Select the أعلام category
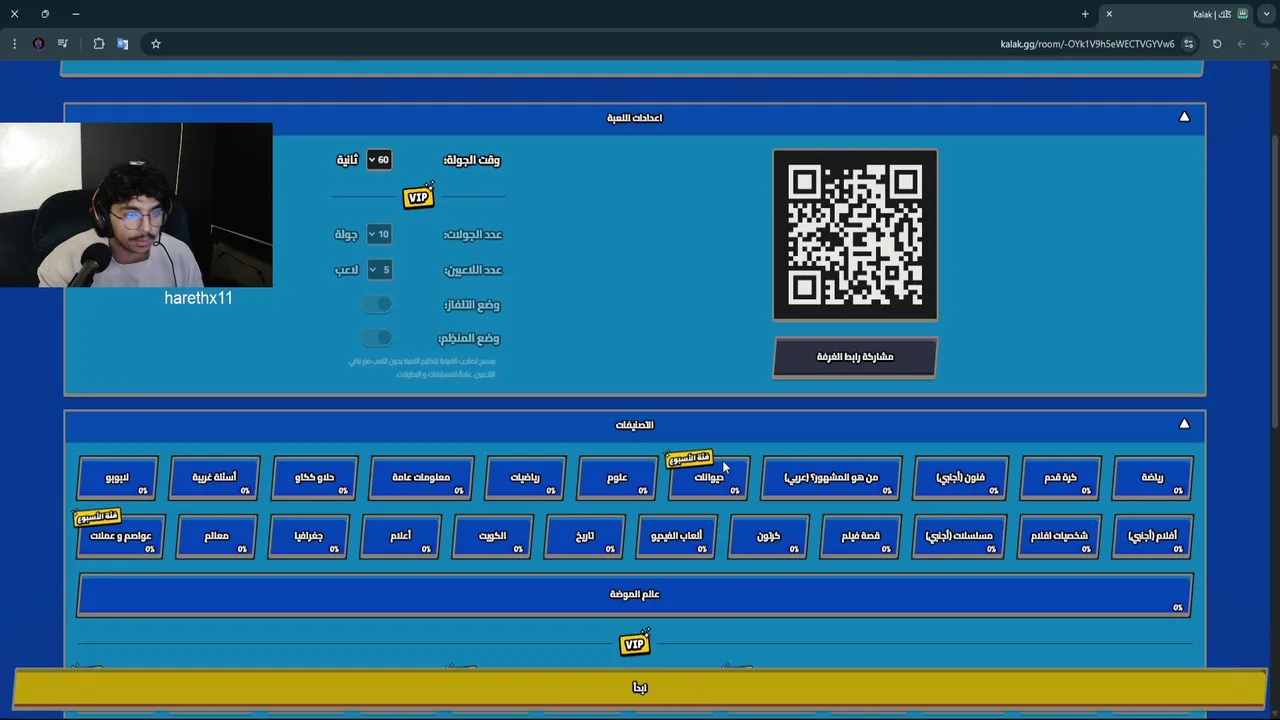The image size is (1280, 720). [400, 536]
